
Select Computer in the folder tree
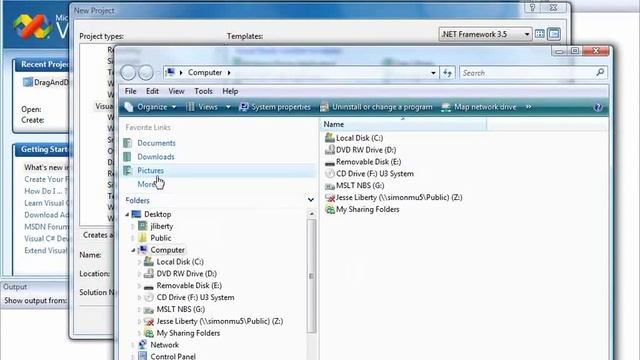pyautogui.click(x=167, y=250)
